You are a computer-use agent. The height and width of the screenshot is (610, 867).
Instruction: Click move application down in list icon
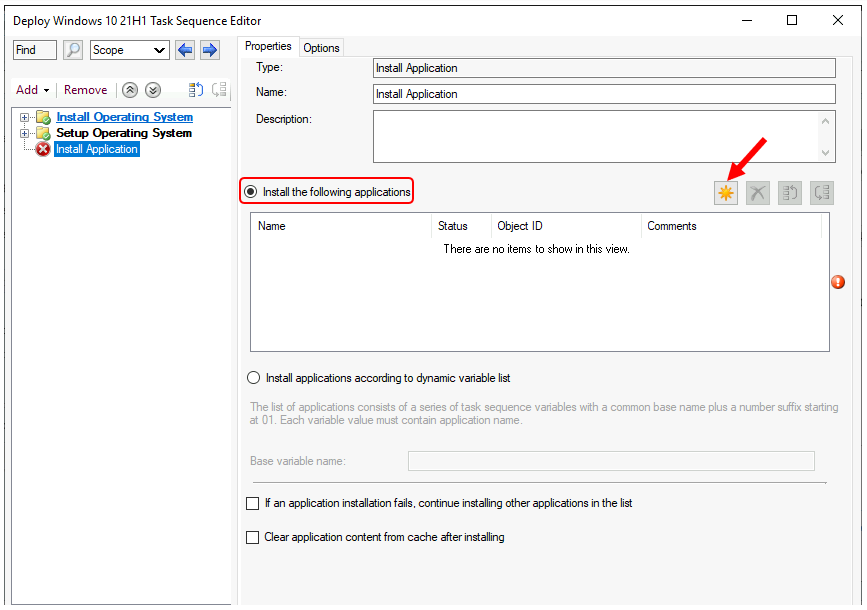point(822,193)
